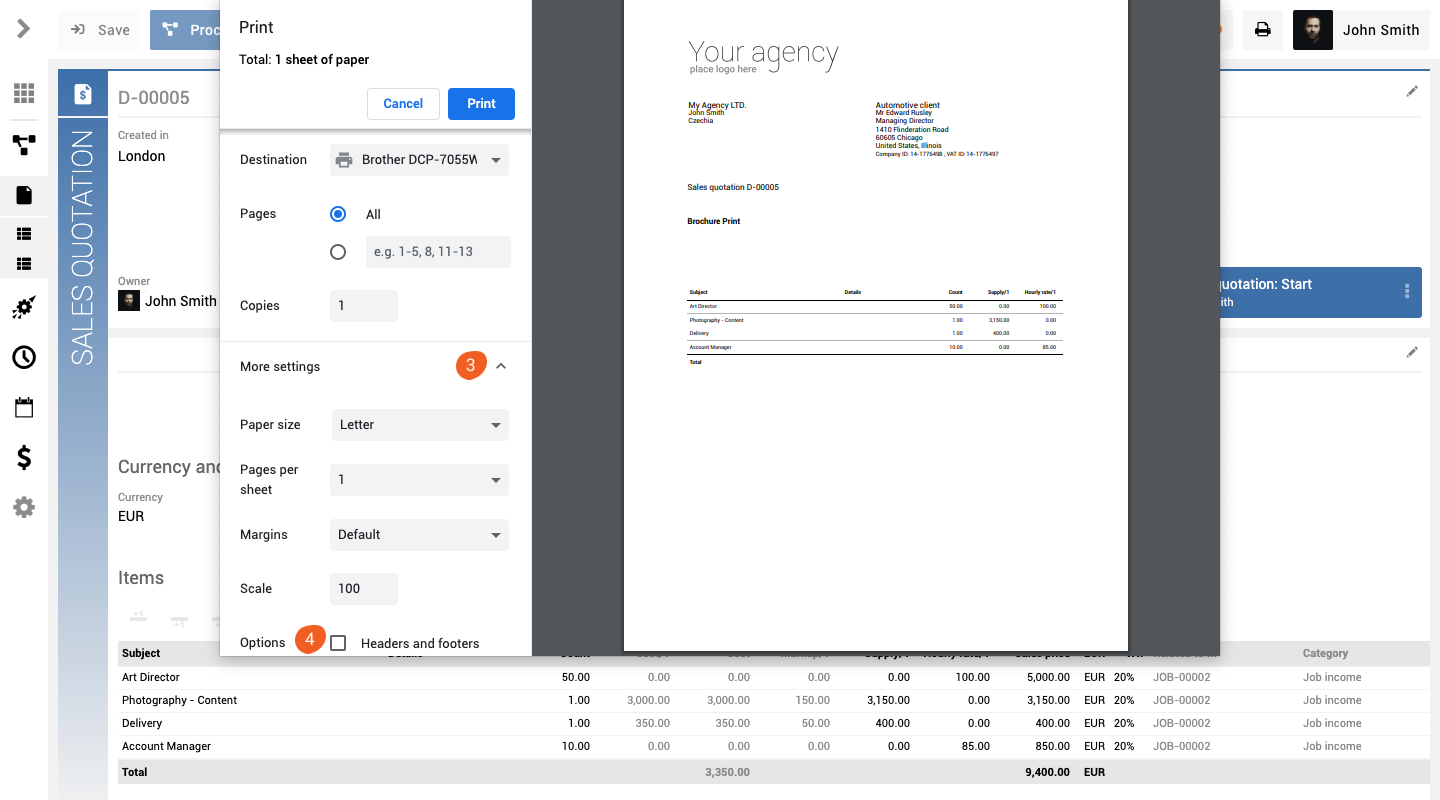Click John Smith avatar in top bar
Screen dimensions: 1440x800
coord(1313,30)
